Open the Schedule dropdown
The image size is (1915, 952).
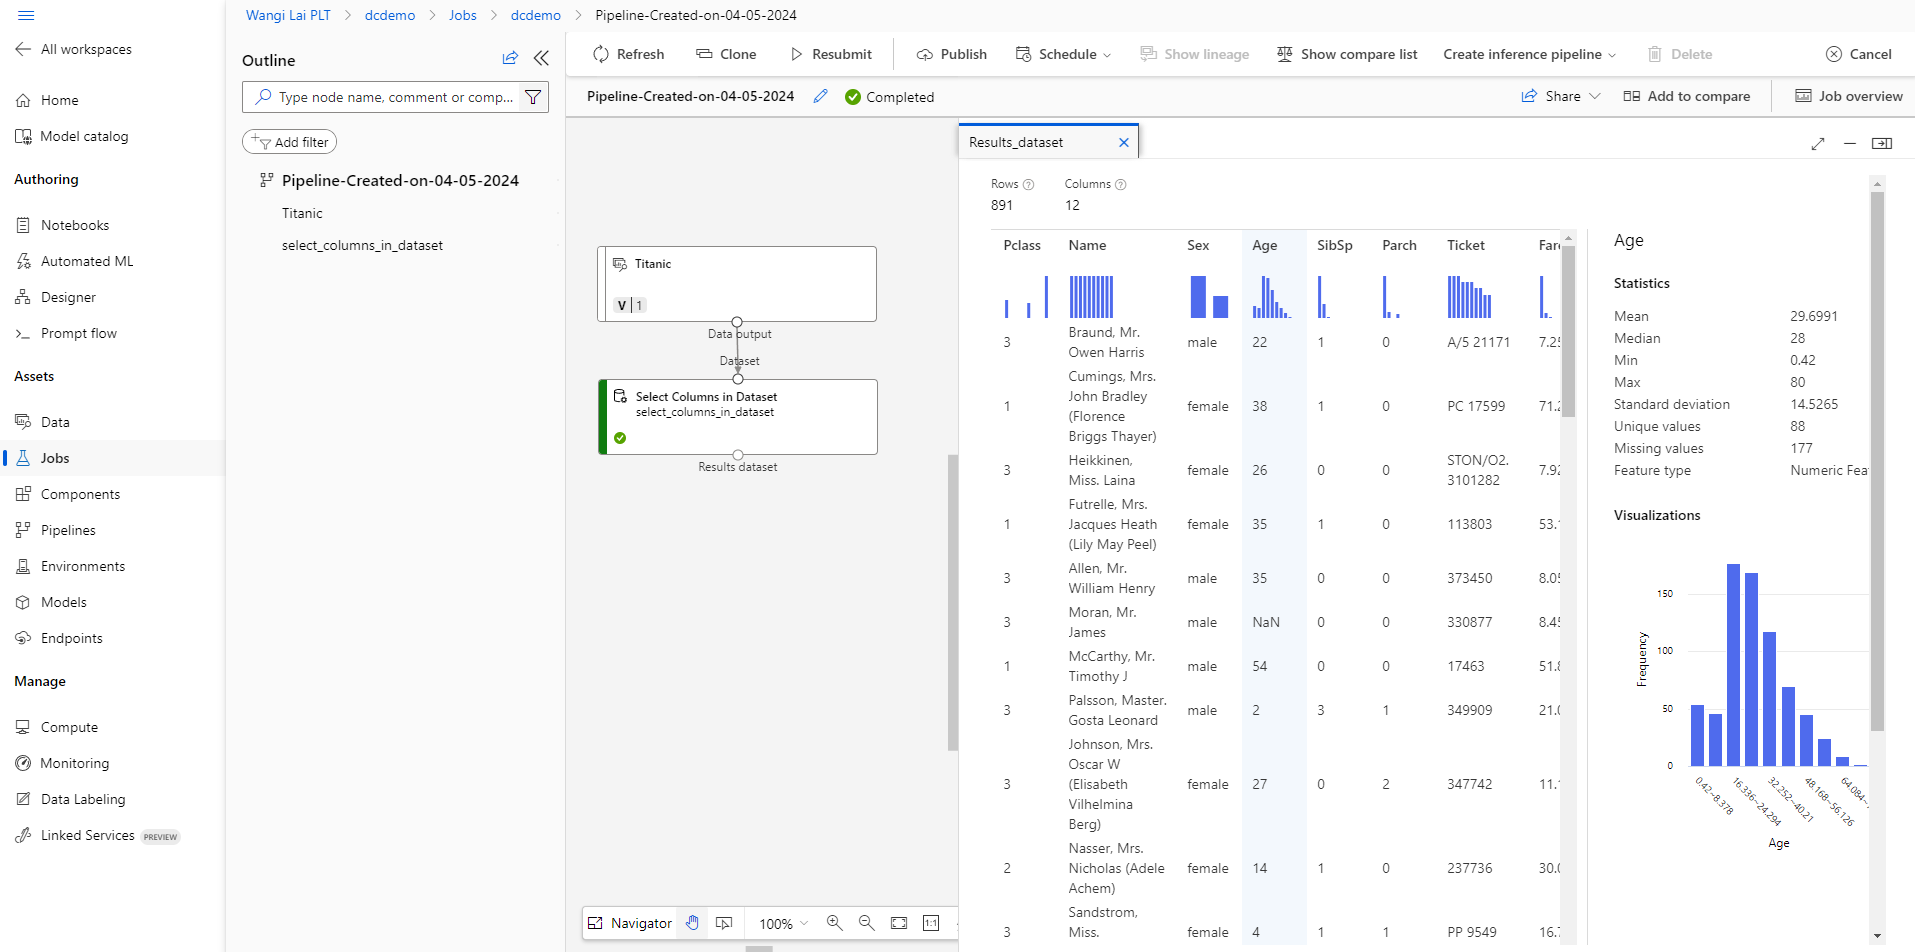point(1063,54)
